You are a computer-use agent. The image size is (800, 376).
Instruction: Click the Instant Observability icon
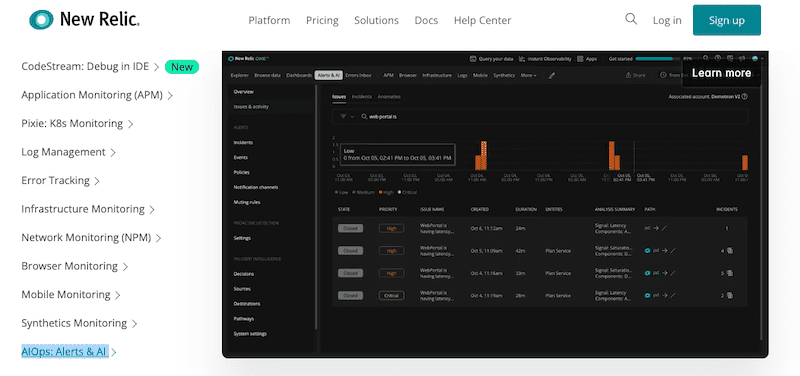[x=522, y=59]
